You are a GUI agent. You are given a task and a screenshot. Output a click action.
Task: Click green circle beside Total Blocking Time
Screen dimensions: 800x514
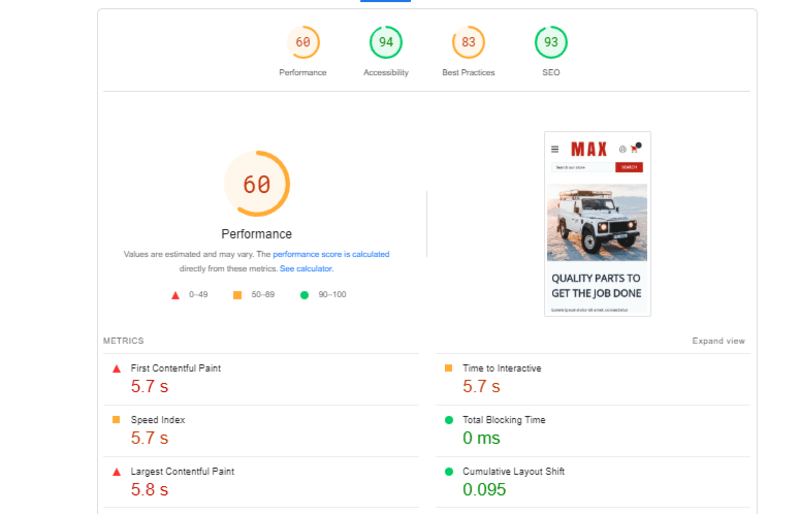[x=449, y=420]
